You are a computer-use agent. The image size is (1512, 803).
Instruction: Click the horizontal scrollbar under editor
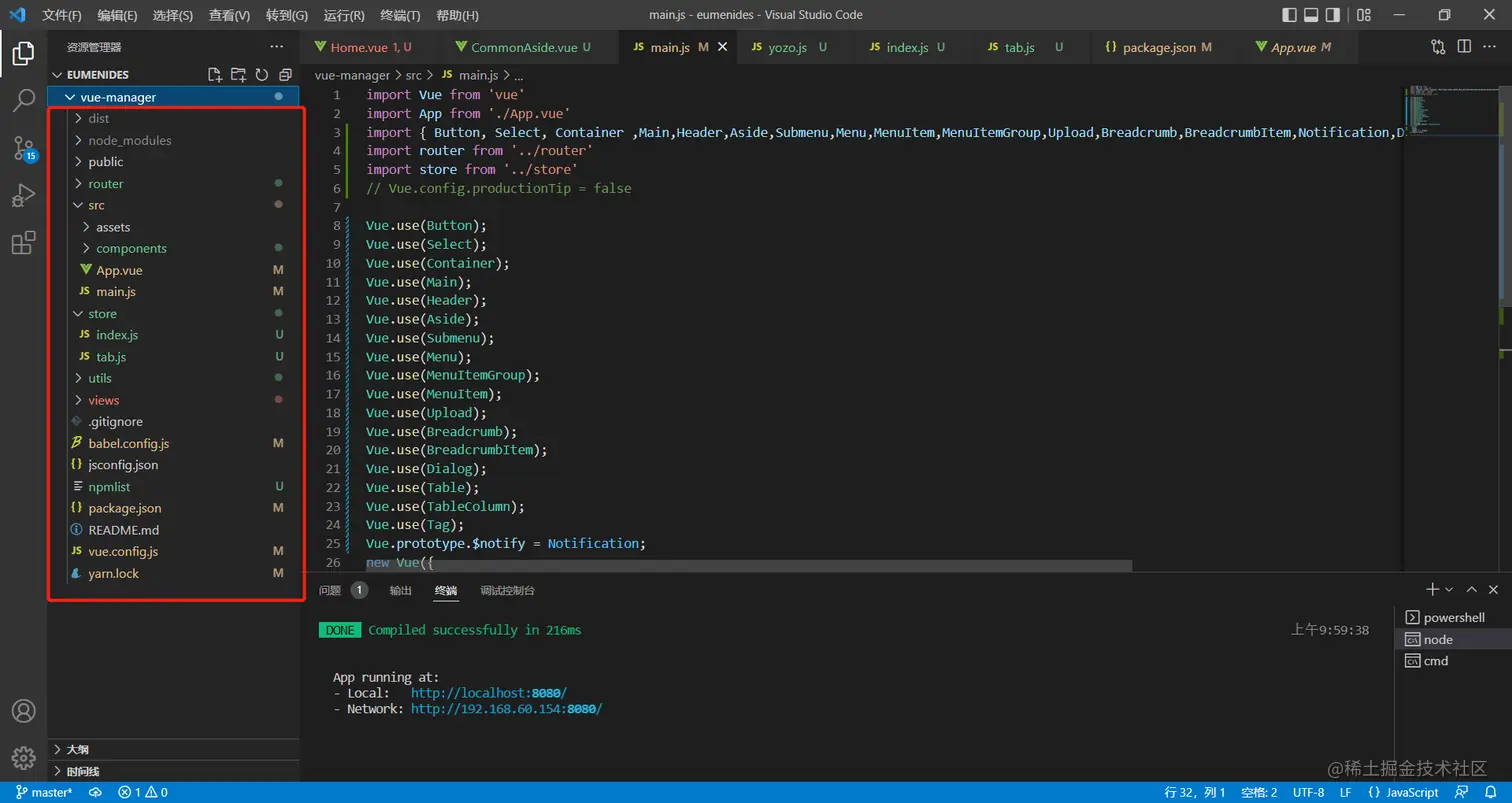click(x=749, y=566)
